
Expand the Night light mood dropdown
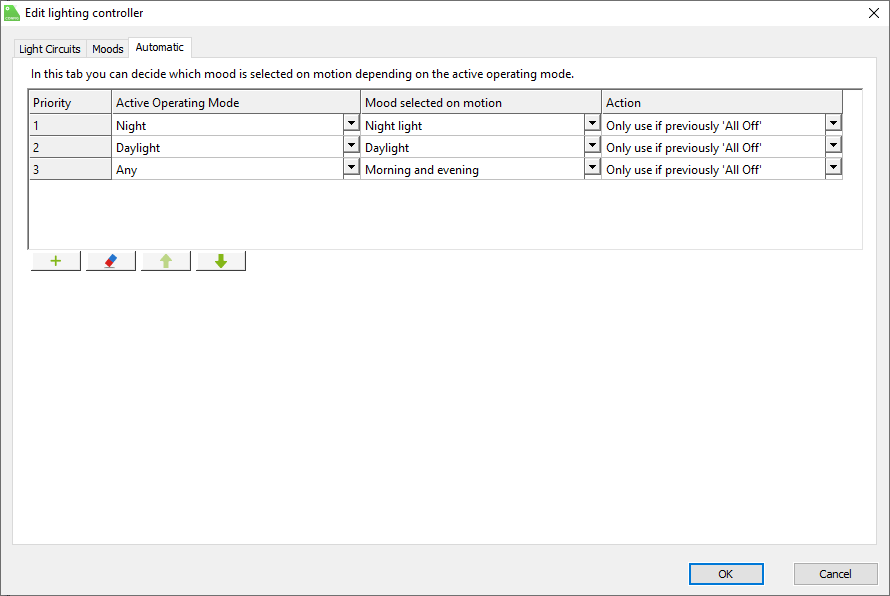(x=592, y=124)
